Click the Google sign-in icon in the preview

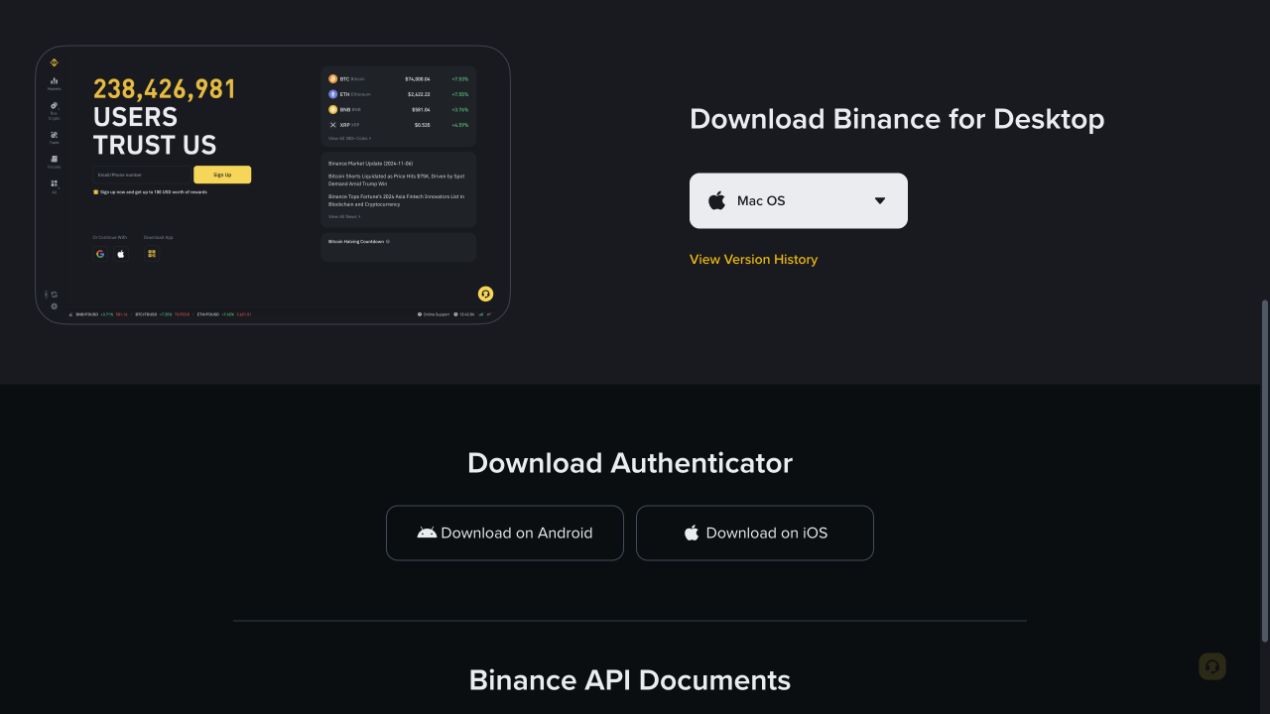(x=100, y=254)
